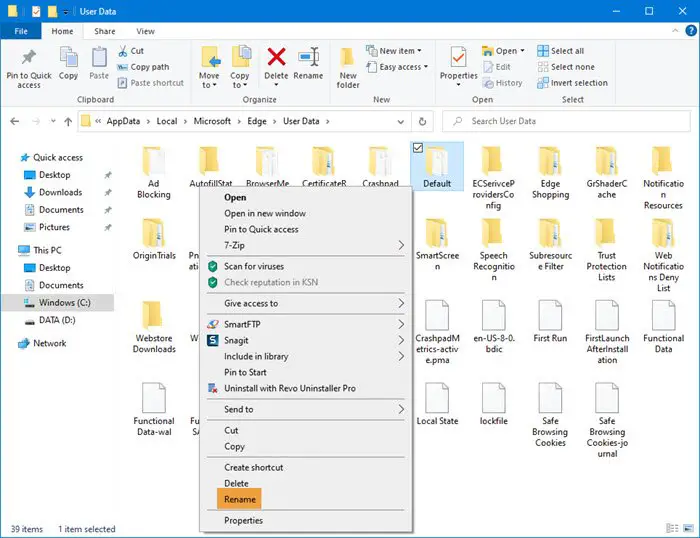Open the New item dropdown
This screenshot has width=700, height=538.
pos(400,51)
